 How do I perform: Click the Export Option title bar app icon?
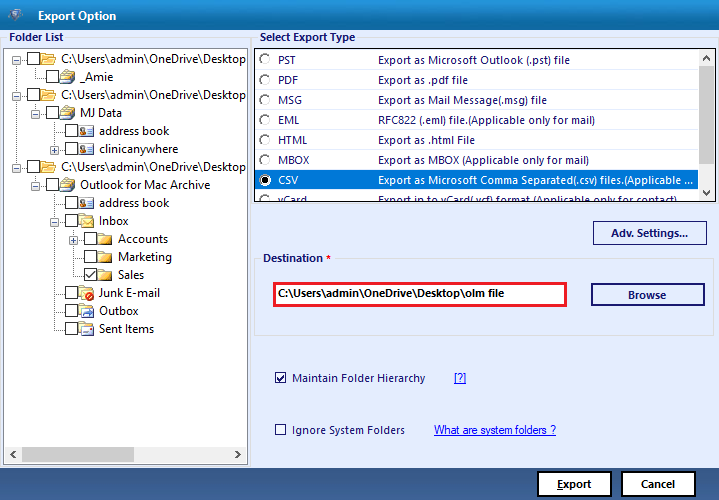tap(16, 15)
